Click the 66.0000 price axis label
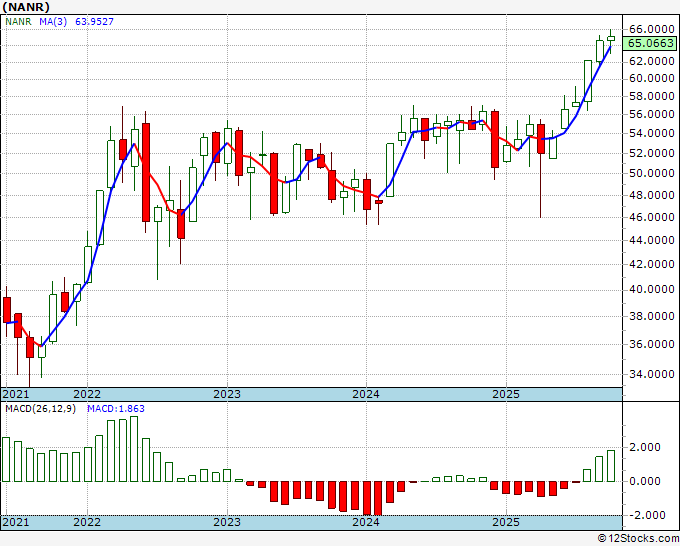This screenshot has width=680, height=546. click(651, 29)
